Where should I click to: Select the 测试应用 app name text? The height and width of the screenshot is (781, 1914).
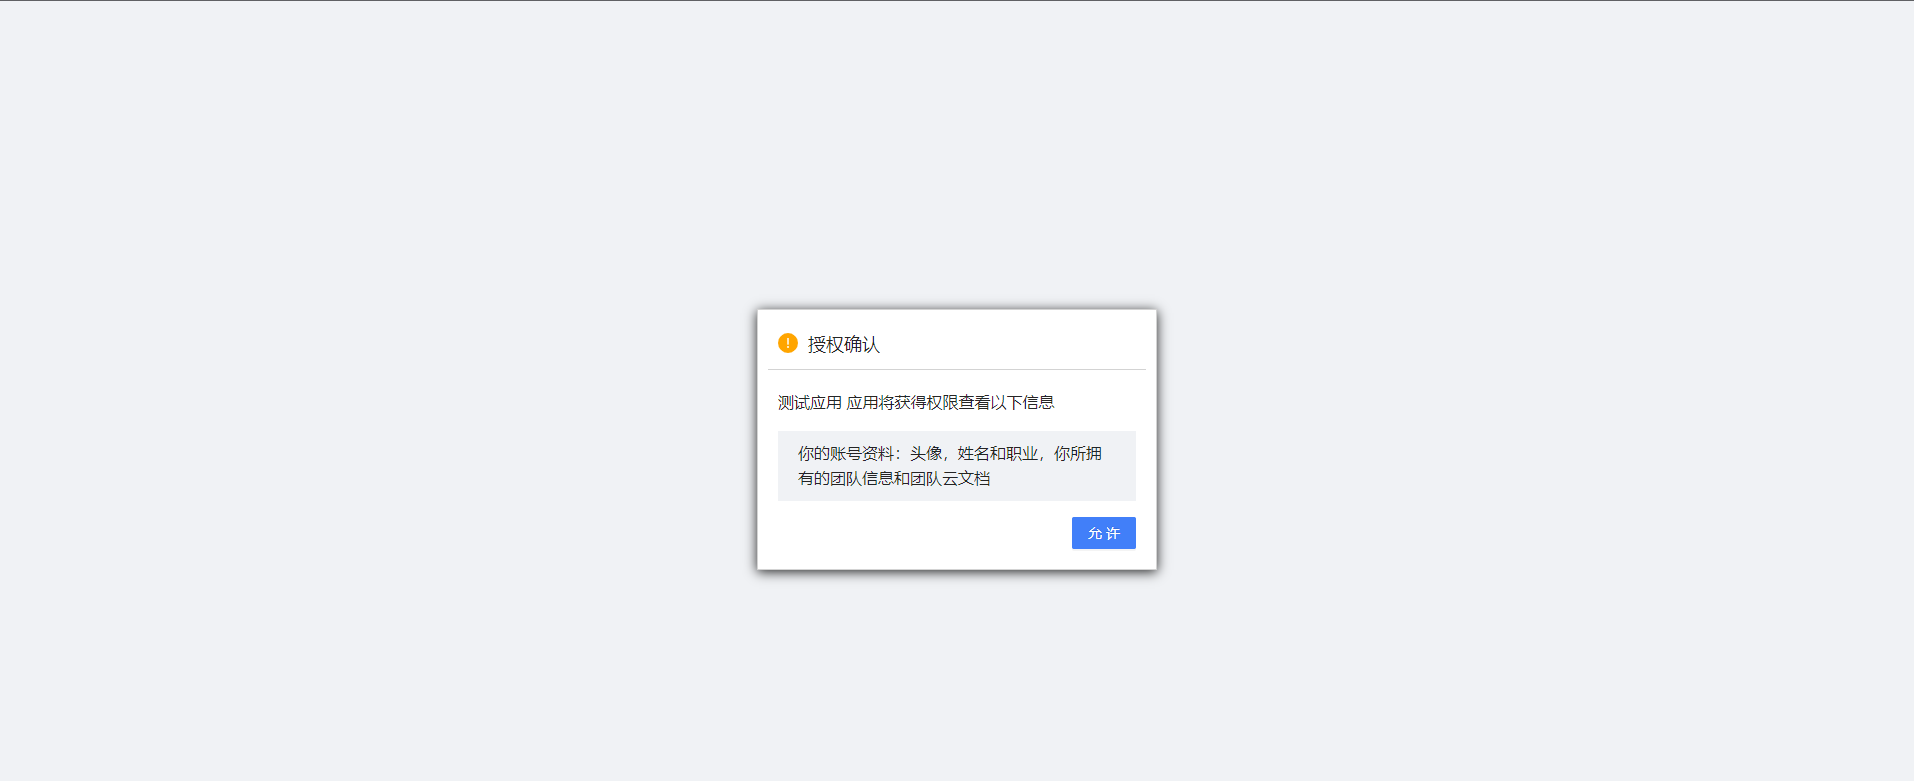(809, 402)
